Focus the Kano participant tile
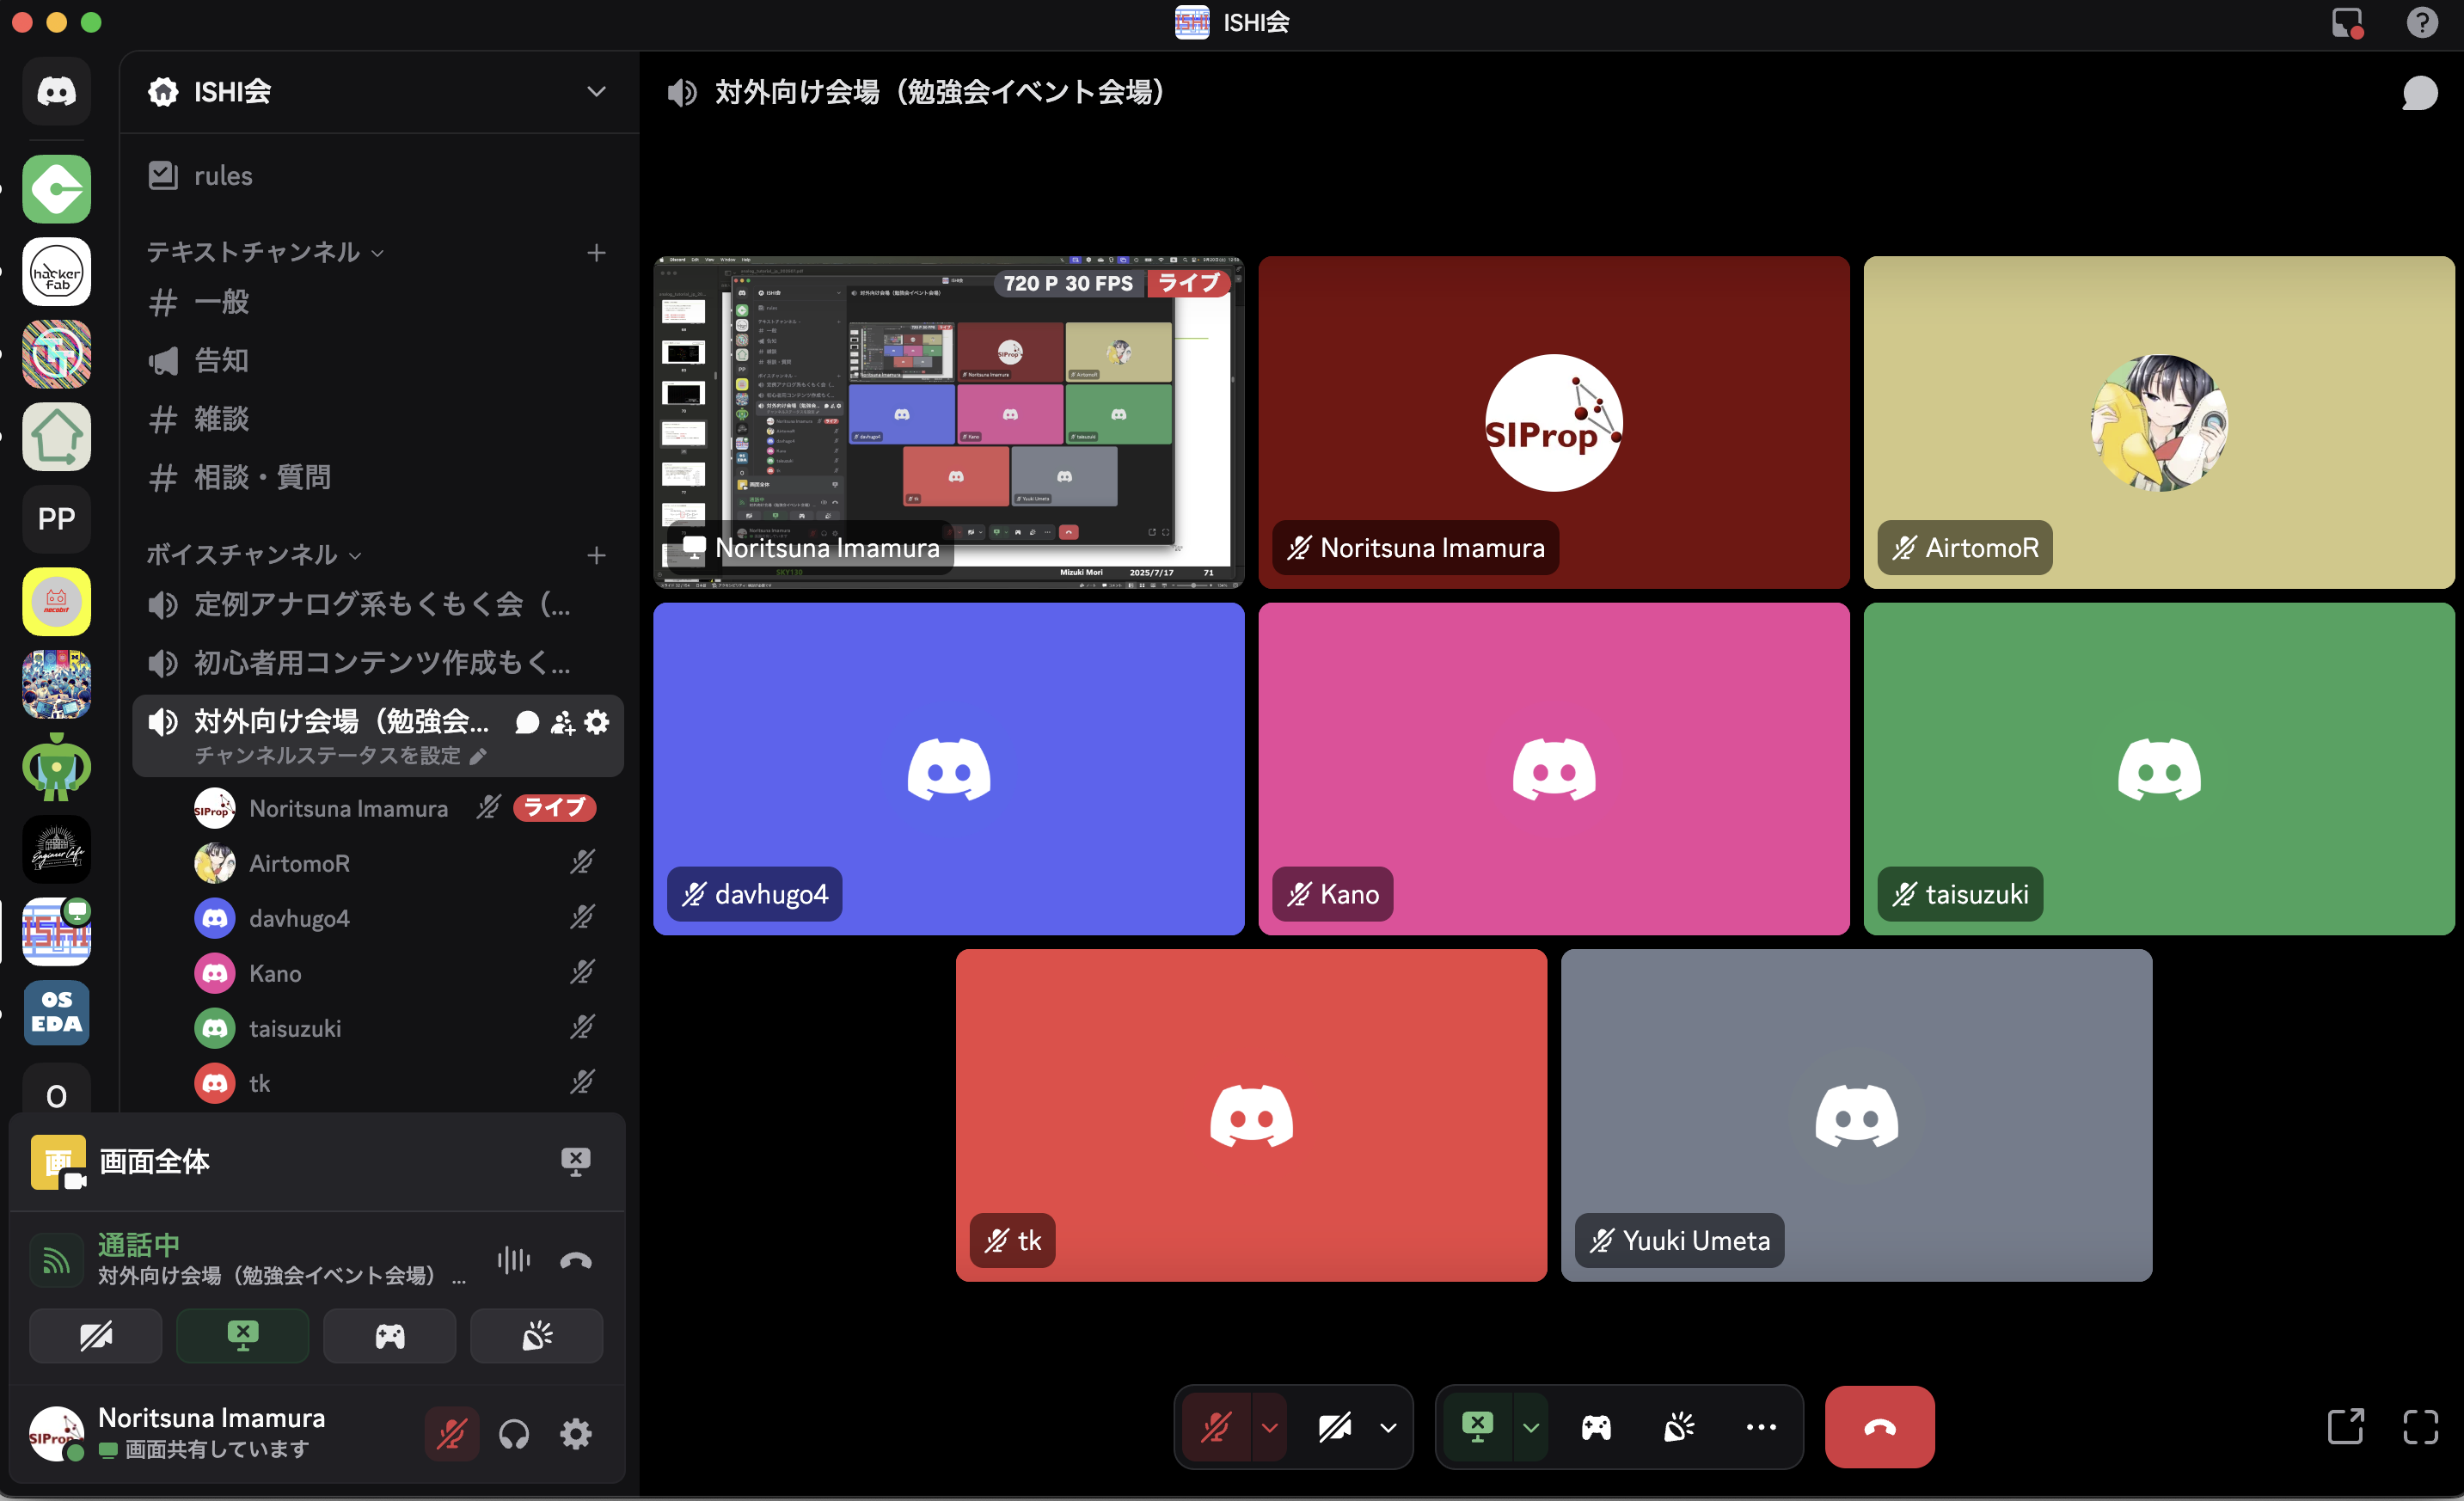The height and width of the screenshot is (1501, 2464). click(x=1553, y=768)
